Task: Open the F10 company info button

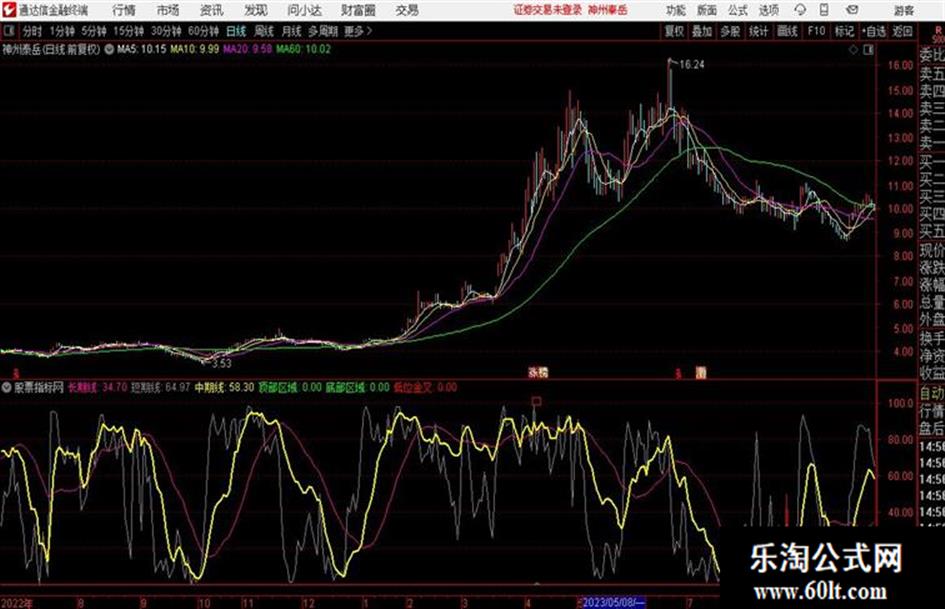Action: [x=817, y=31]
